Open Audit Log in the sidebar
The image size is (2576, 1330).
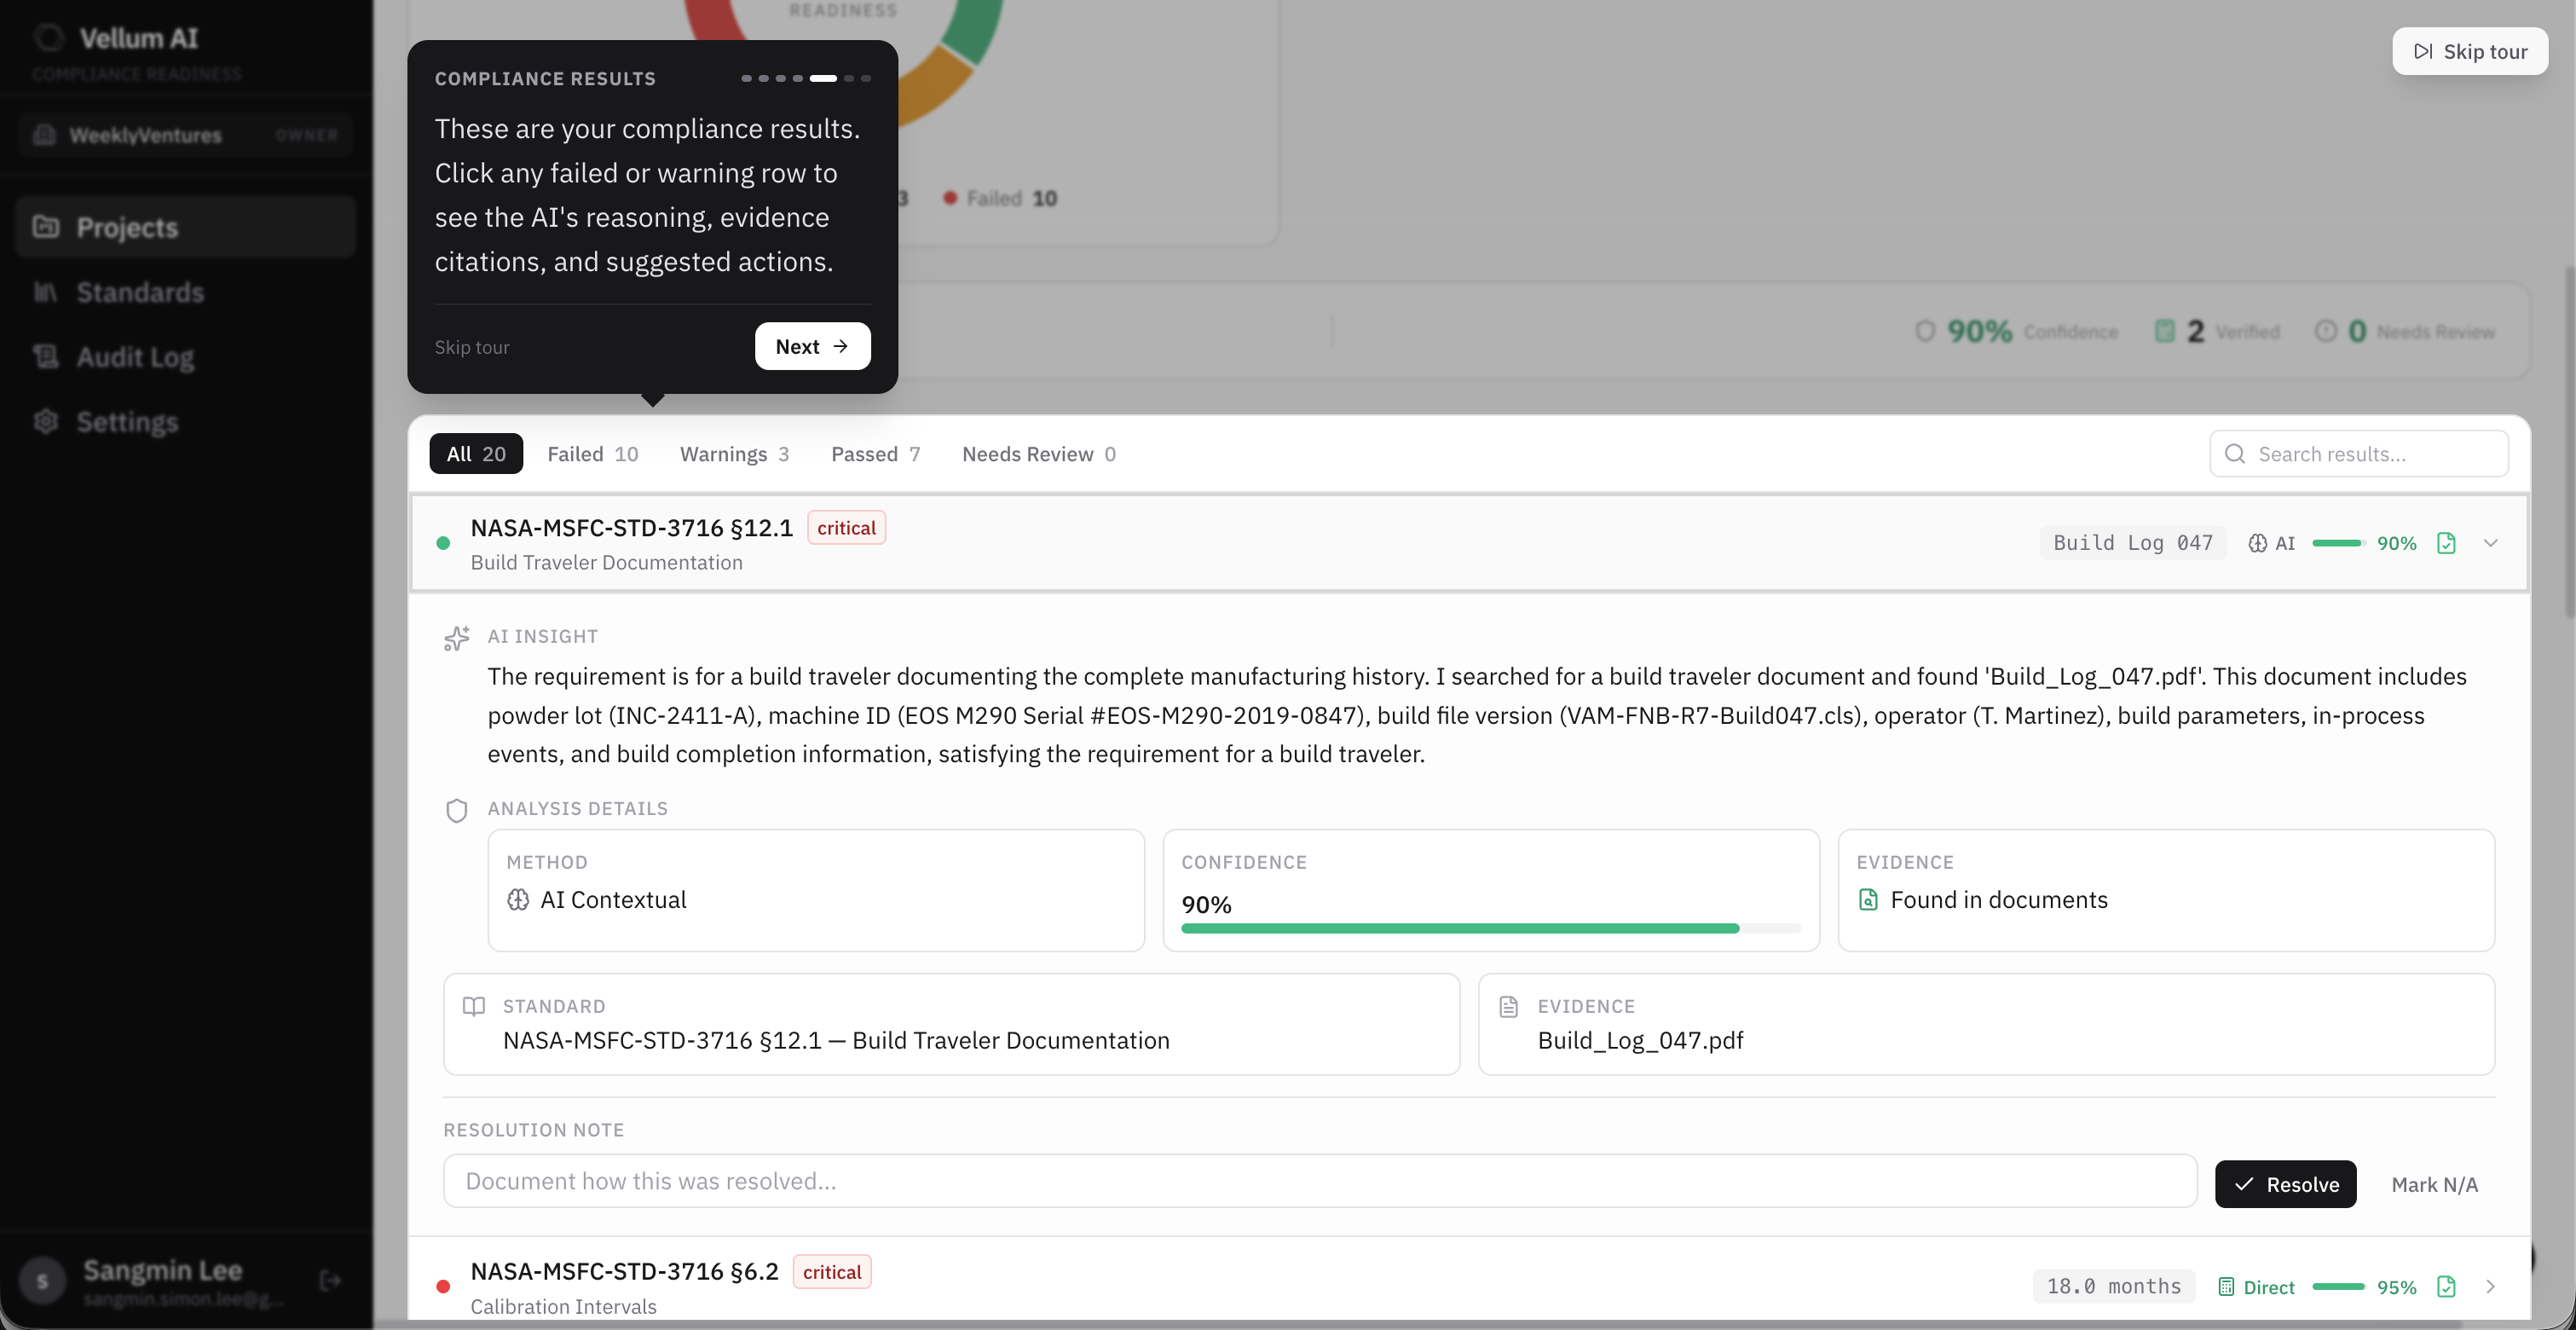[186, 357]
